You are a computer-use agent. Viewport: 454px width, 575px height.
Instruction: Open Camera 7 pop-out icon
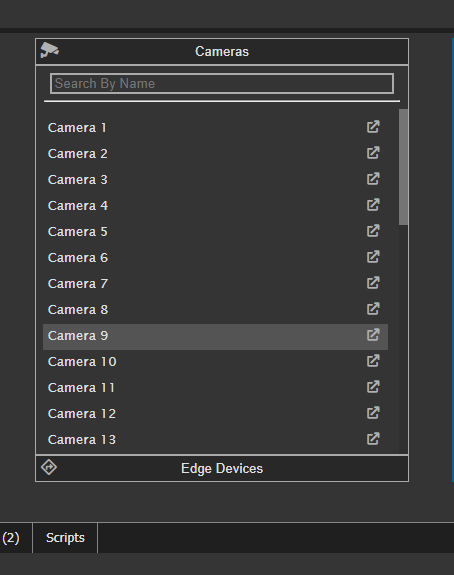(373, 283)
